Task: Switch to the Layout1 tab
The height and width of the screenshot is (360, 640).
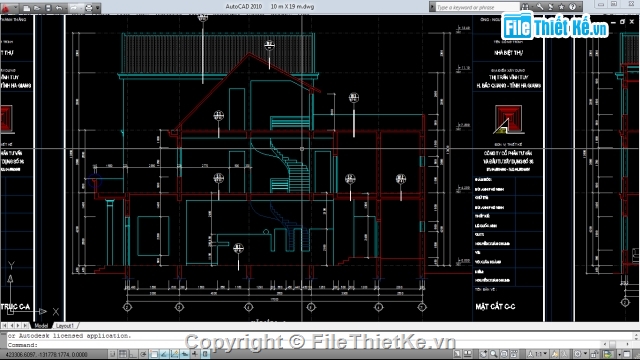Action: click(65, 326)
